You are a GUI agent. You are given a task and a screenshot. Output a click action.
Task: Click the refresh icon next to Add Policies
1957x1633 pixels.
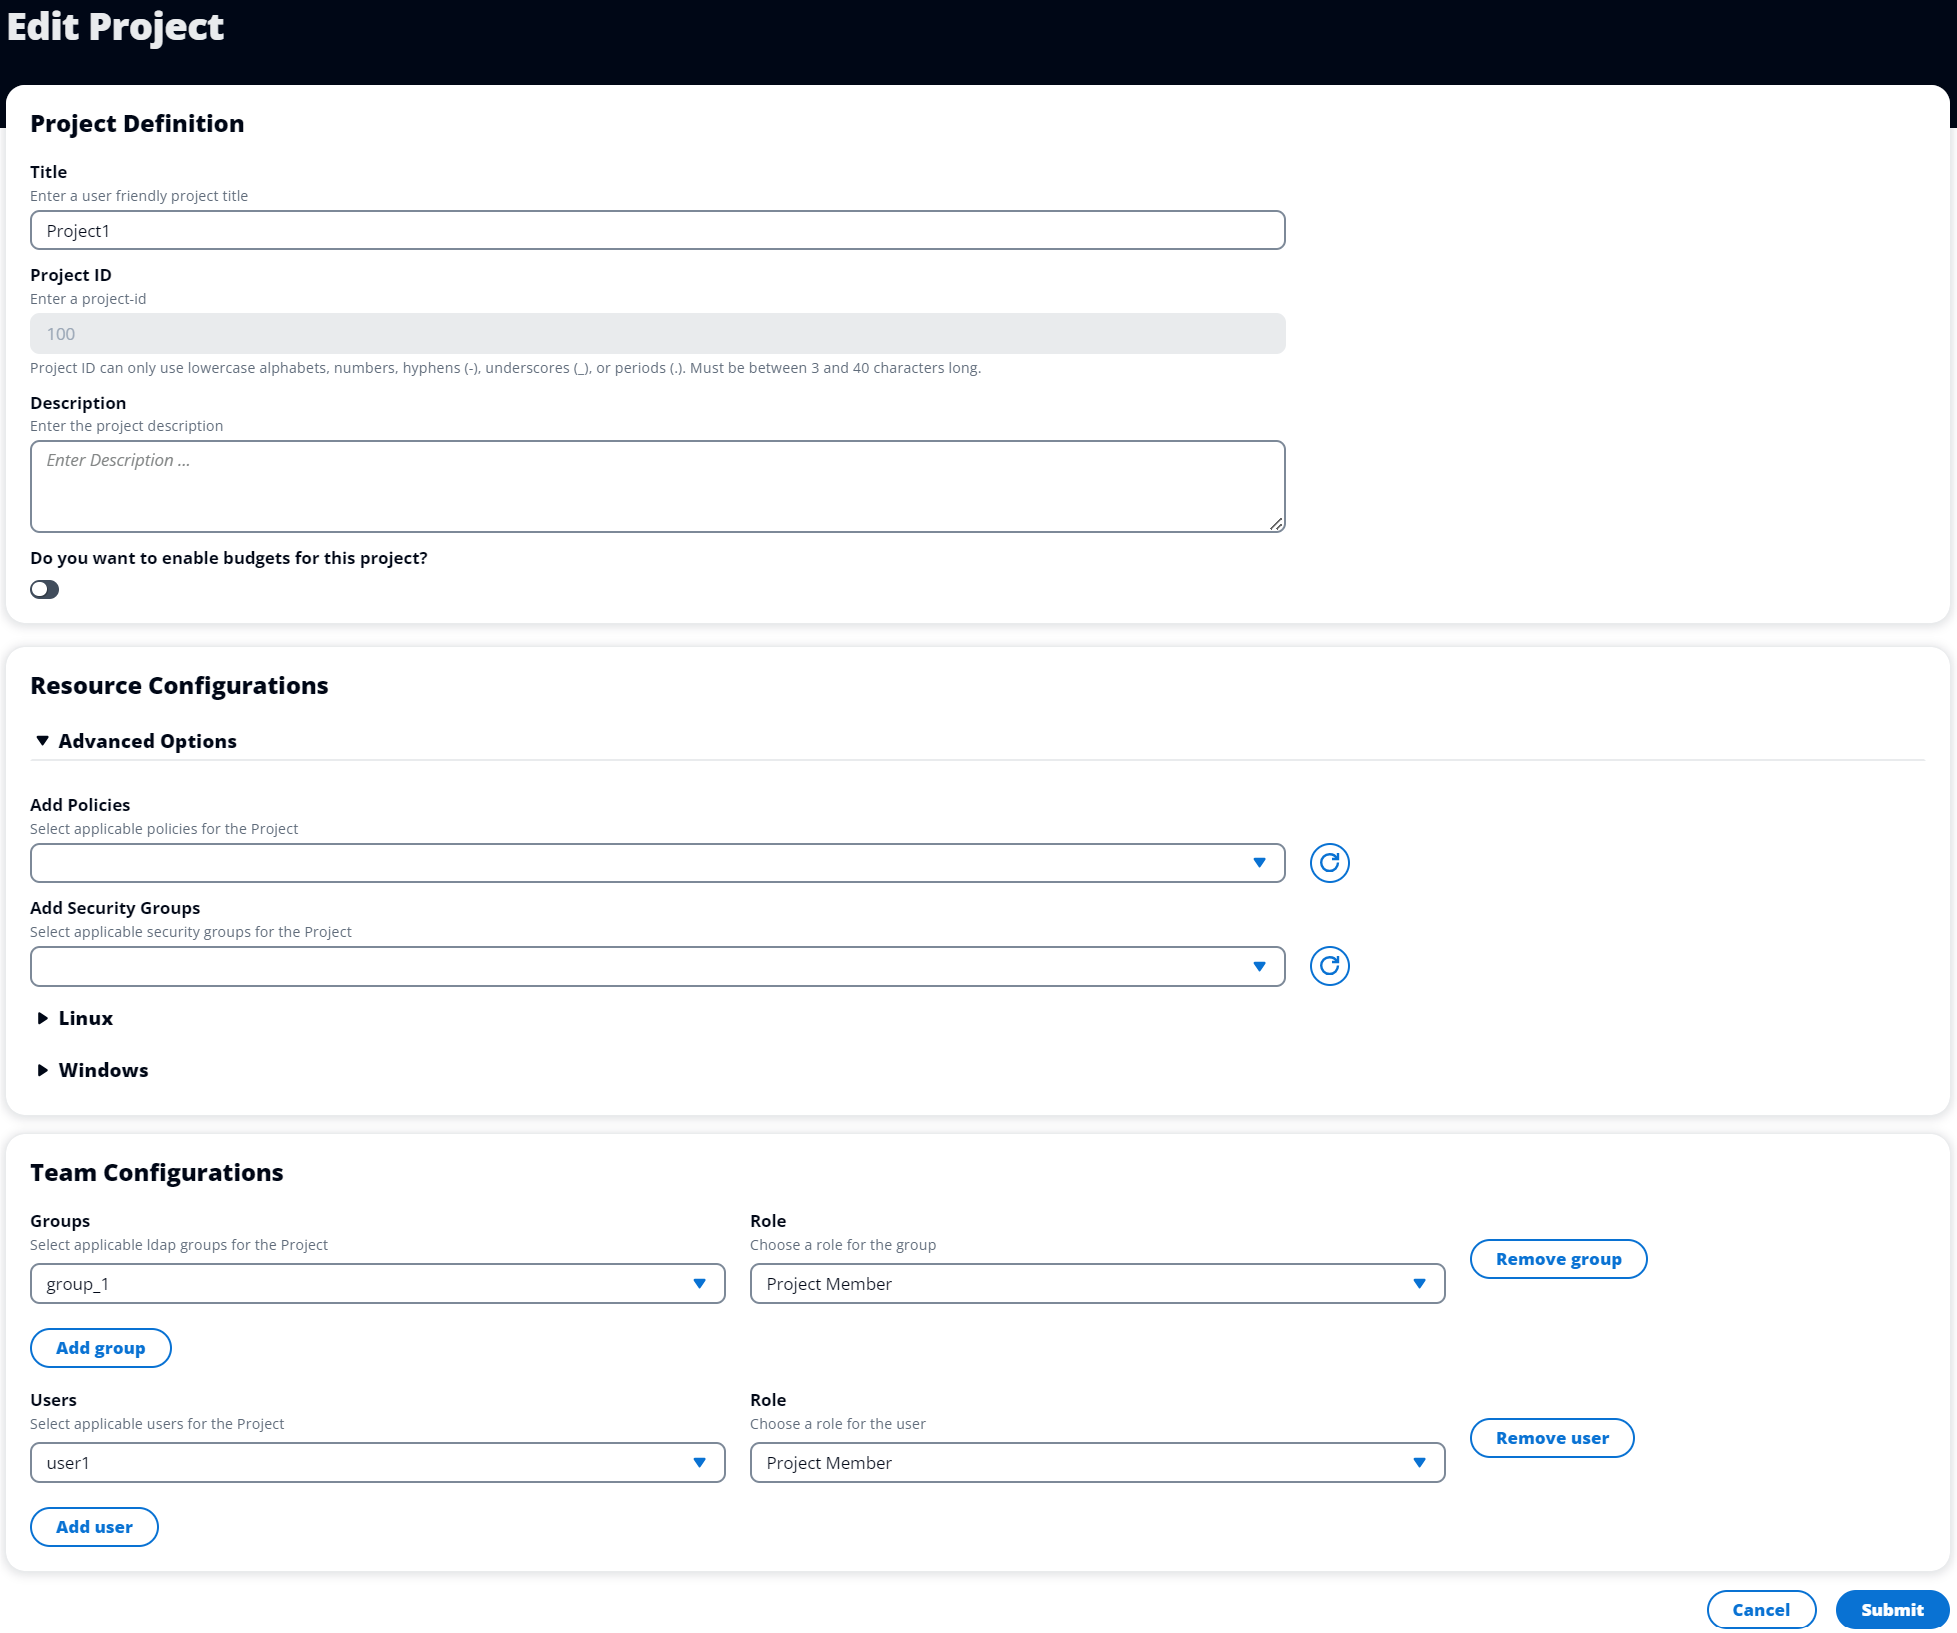coord(1328,863)
